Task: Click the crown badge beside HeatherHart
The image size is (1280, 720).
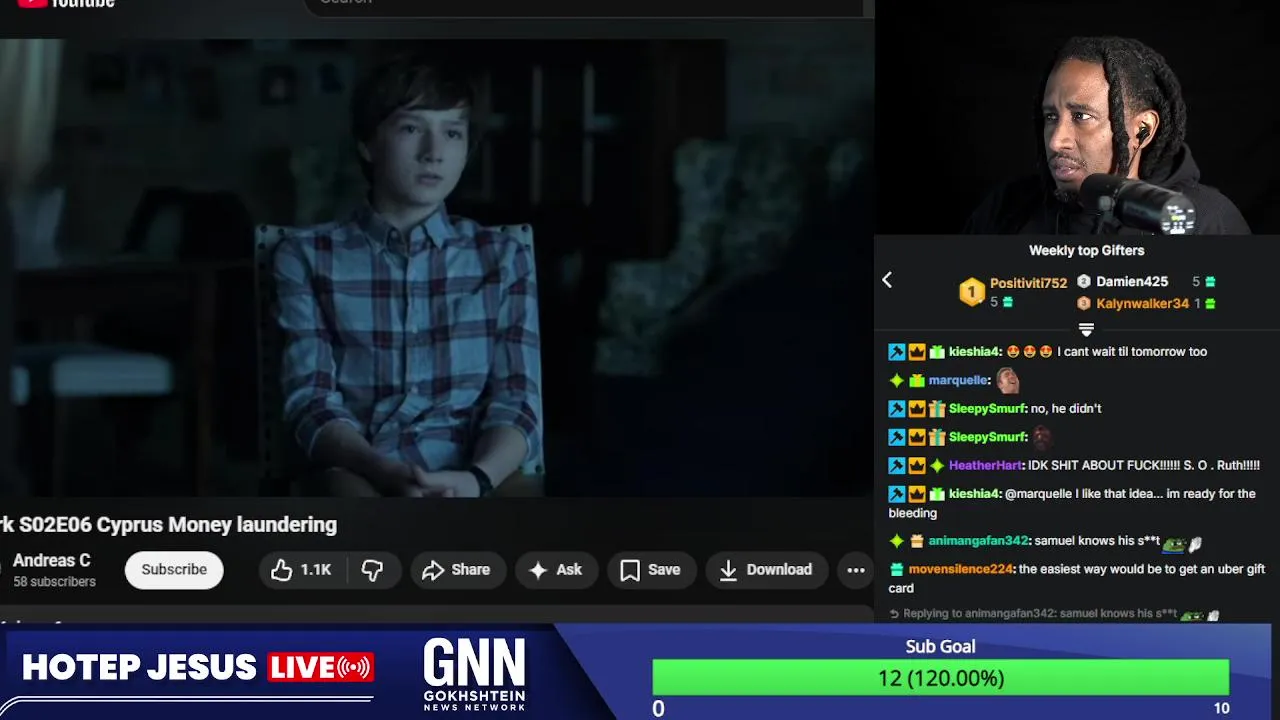Action: (917, 466)
